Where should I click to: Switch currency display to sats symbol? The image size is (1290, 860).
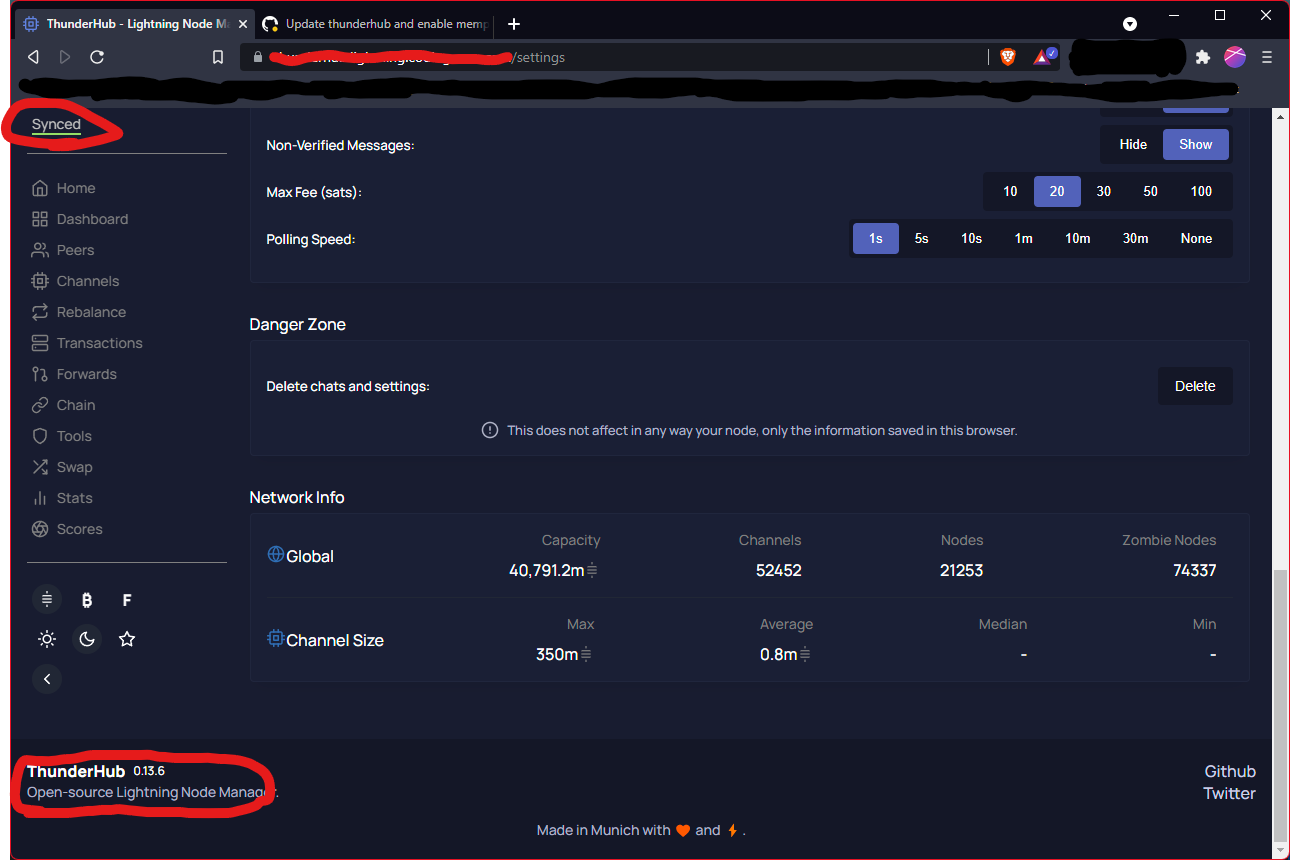click(x=47, y=600)
